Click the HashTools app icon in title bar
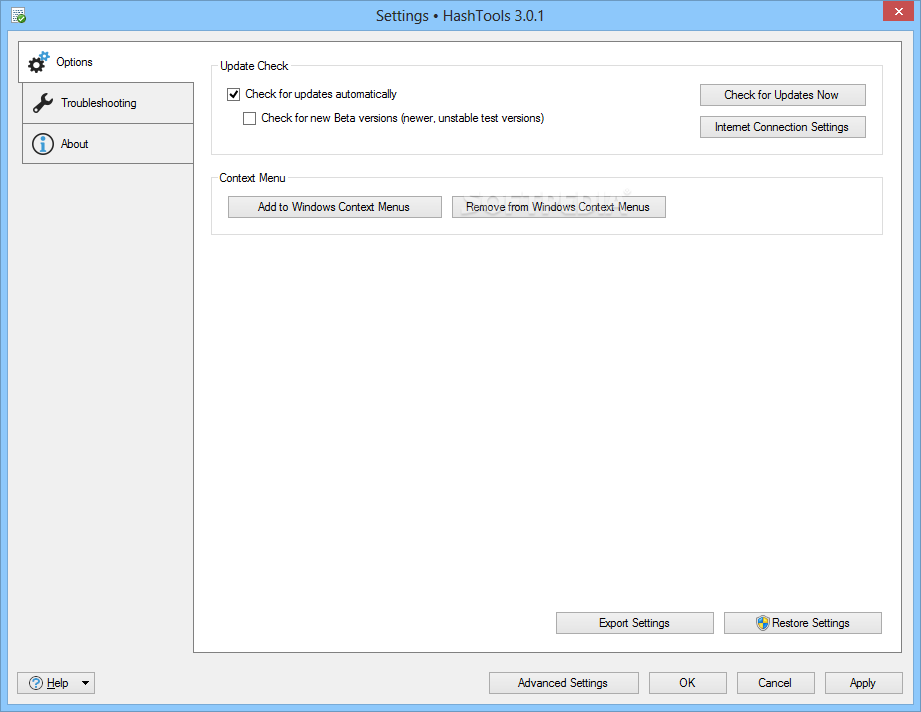Viewport: 921px width, 712px height. point(19,15)
